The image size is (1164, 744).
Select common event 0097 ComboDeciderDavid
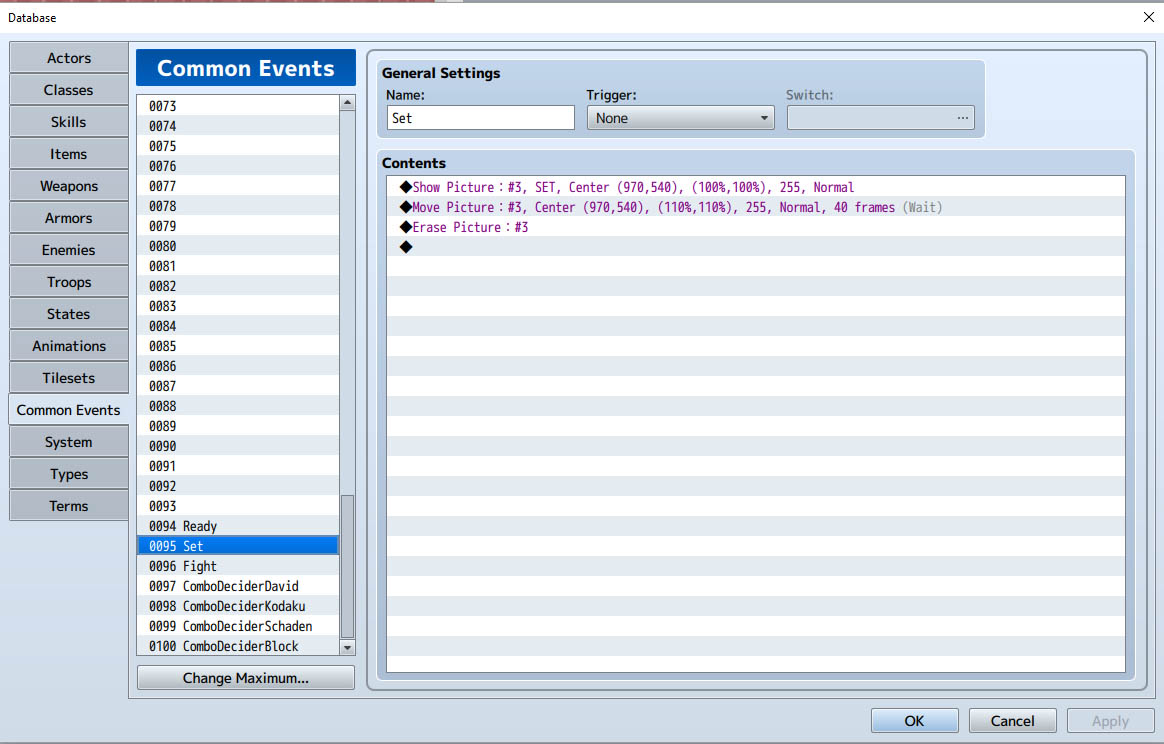point(238,586)
